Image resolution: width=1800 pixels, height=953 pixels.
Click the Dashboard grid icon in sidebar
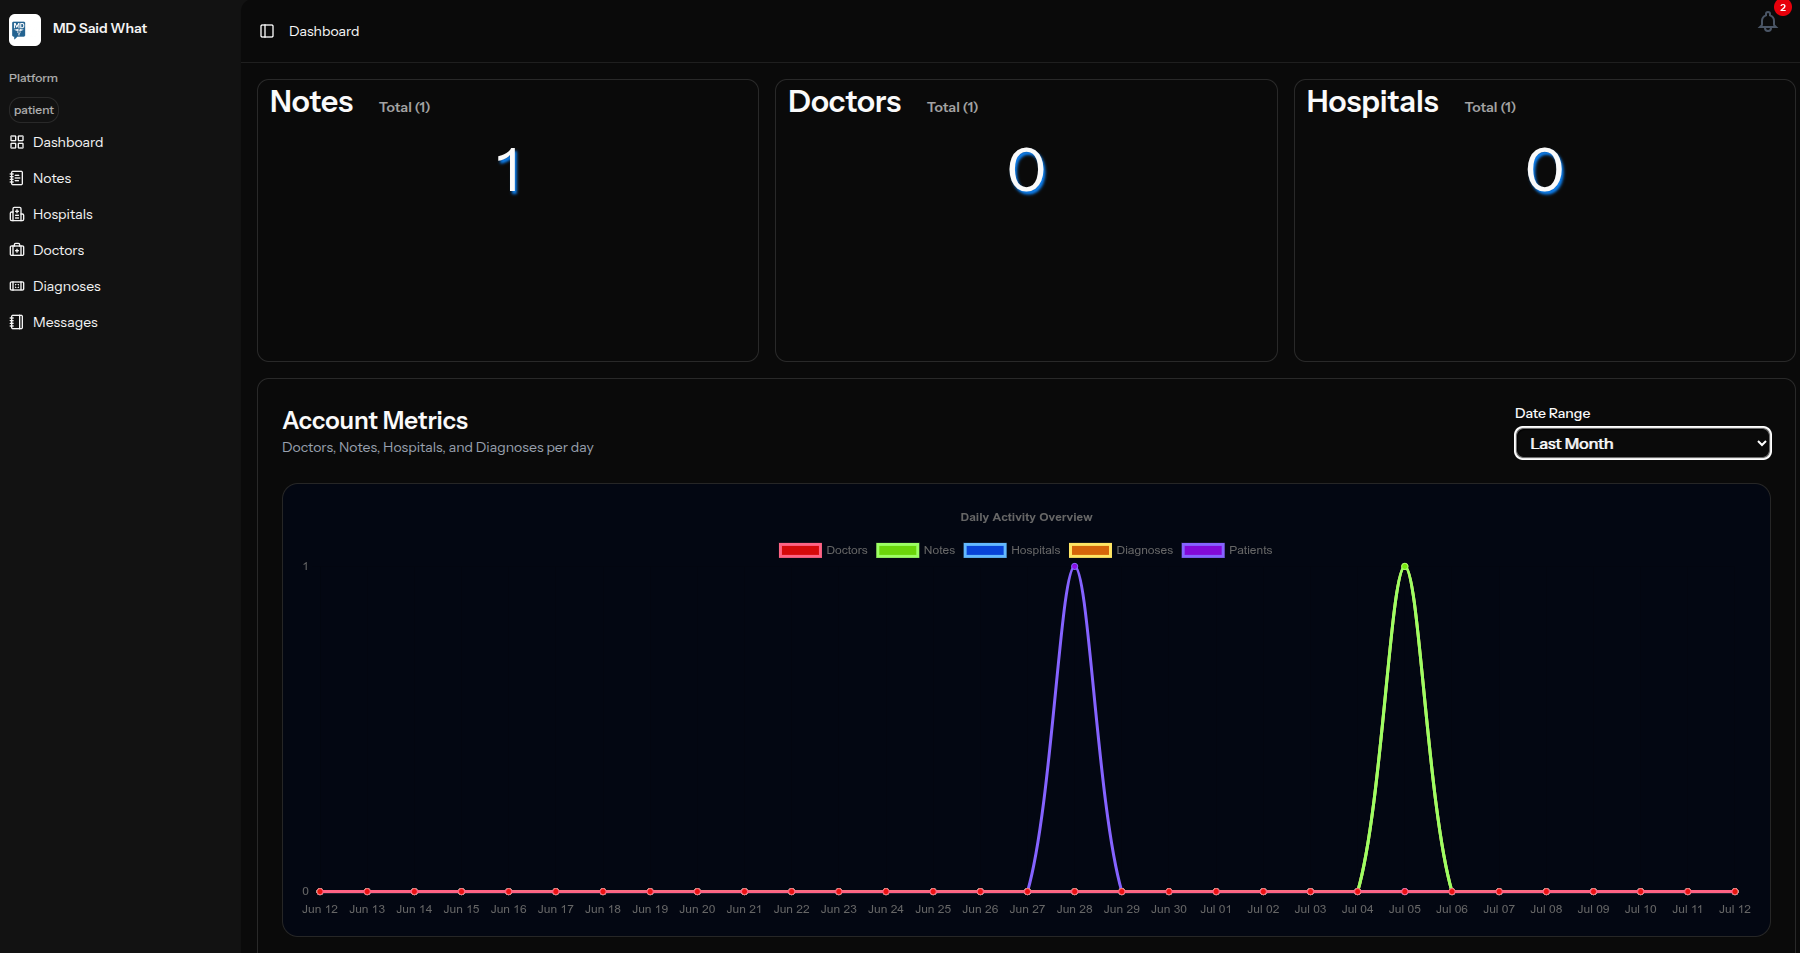[x=17, y=142]
